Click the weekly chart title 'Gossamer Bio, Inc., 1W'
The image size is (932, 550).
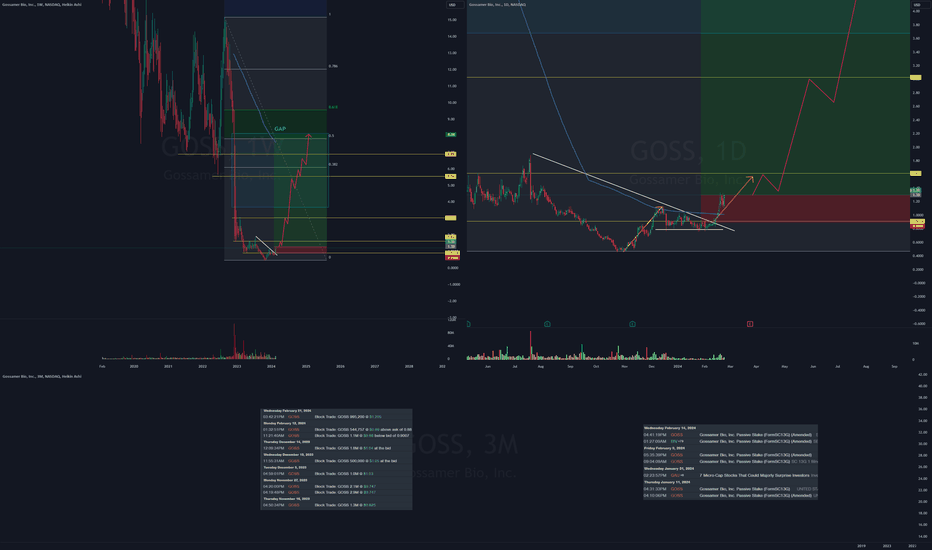pyautogui.click(x=41, y=5)
